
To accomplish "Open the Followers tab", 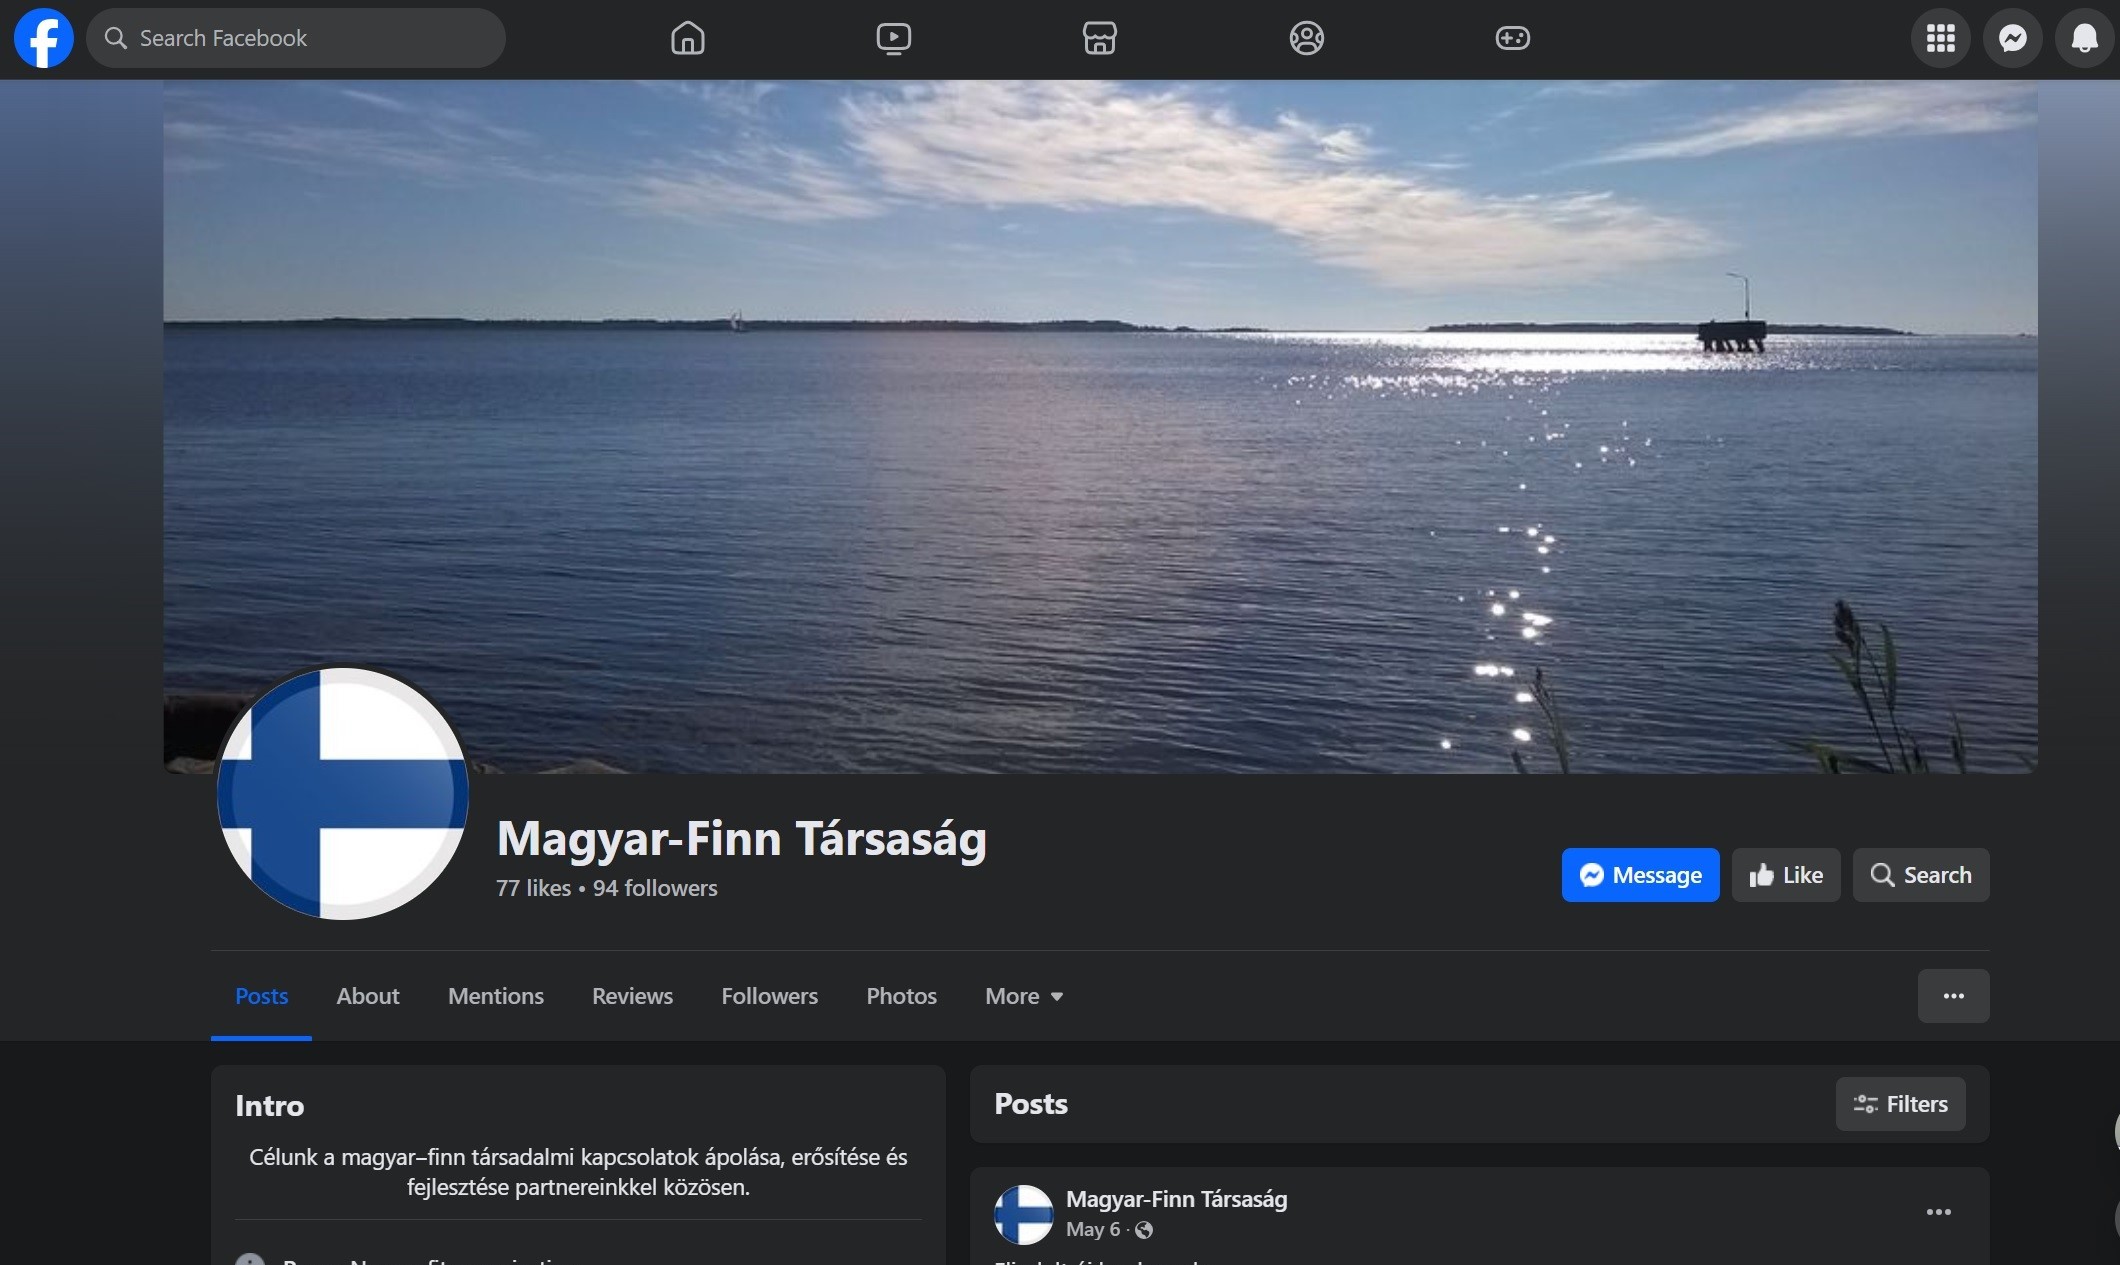I will pos(770,996).
